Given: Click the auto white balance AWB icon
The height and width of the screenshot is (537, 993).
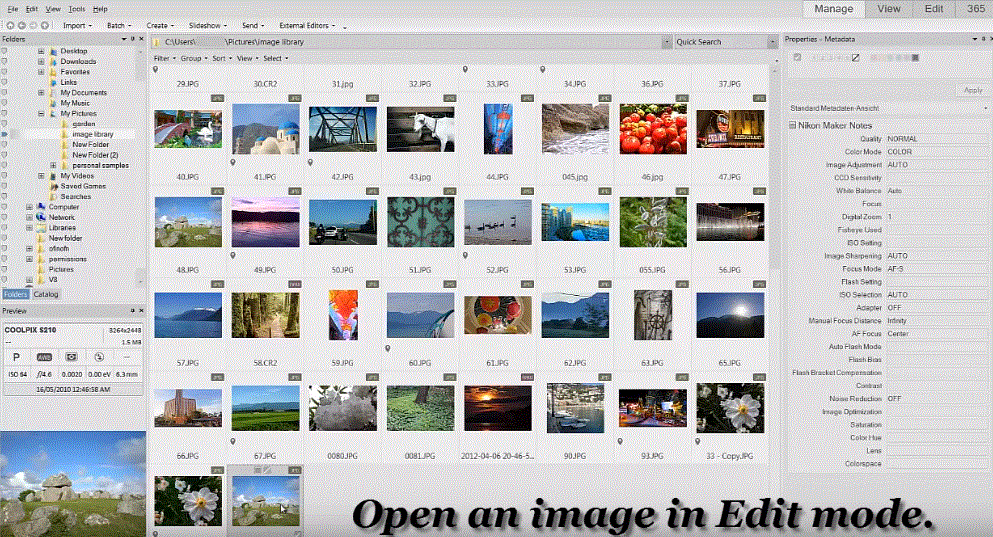Looking at the screenshot, I should tap(44, 357).
